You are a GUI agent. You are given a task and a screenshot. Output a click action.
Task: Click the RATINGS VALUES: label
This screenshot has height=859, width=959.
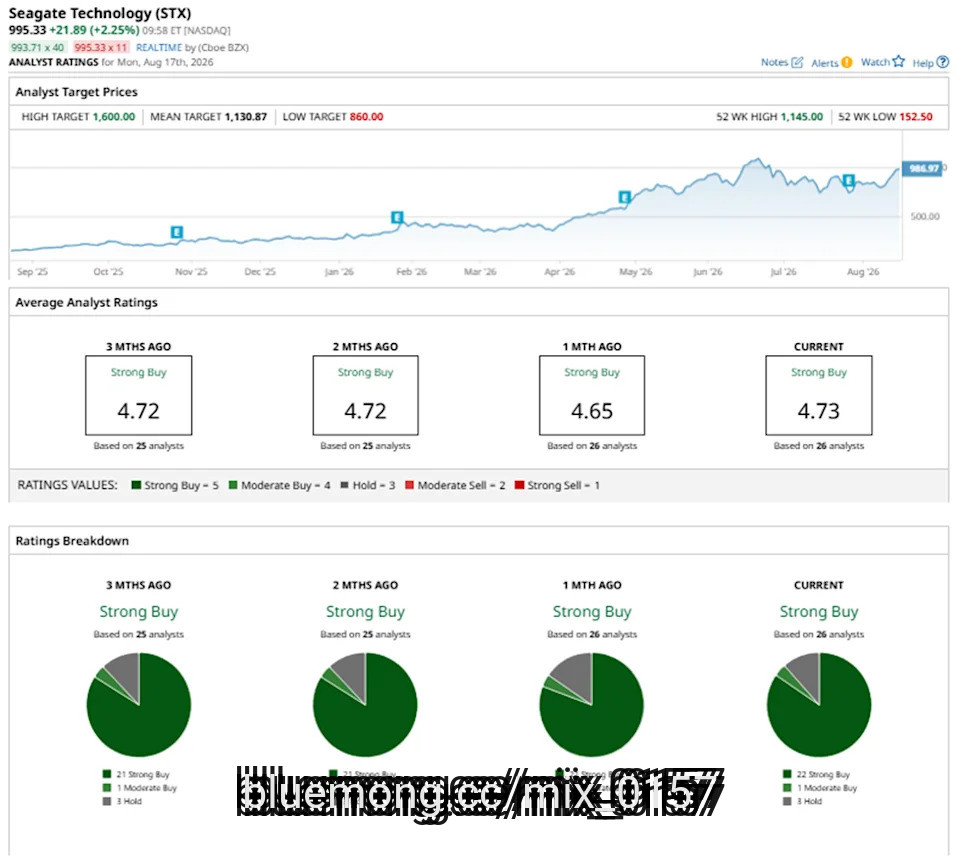point(67,485)
